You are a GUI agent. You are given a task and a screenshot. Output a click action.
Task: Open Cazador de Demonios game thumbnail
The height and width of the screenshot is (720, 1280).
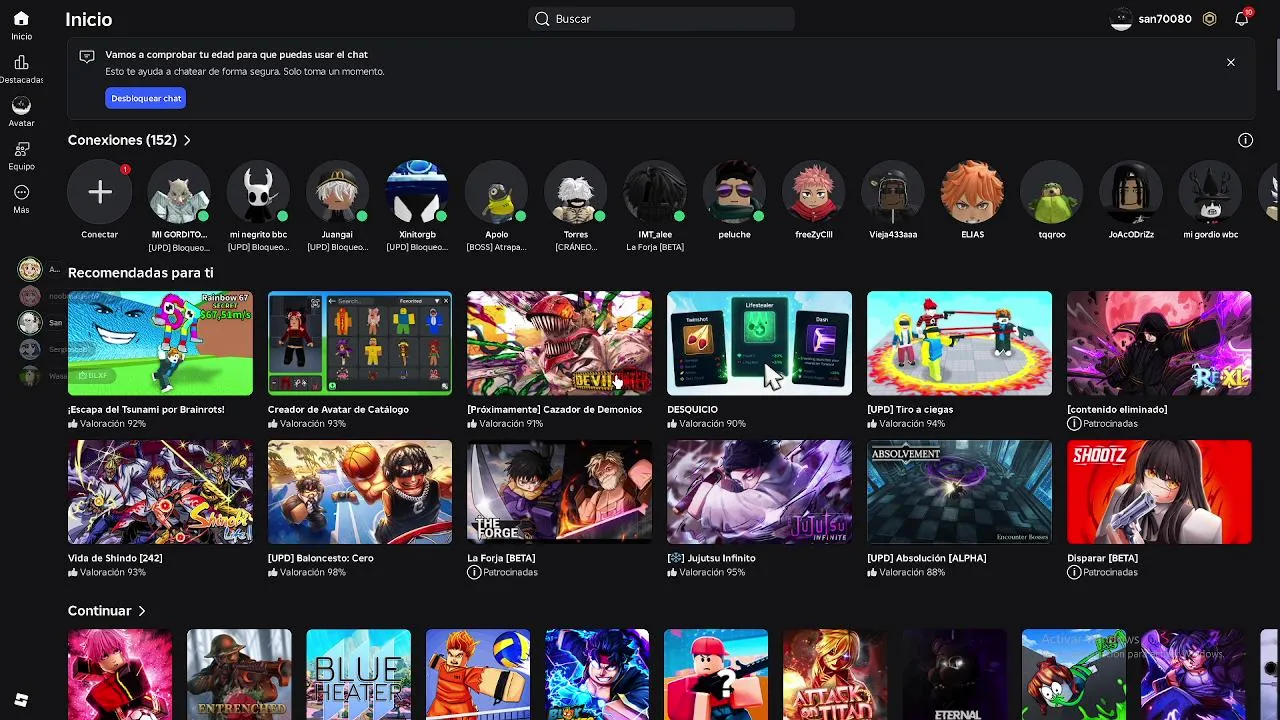click(x=559, y=343)
